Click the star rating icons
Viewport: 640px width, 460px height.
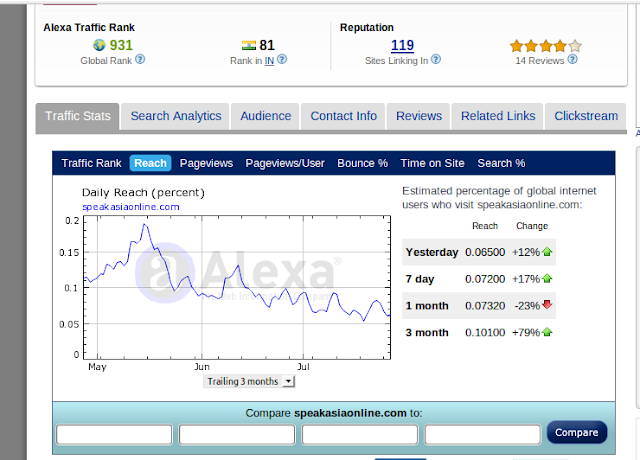(x=546, y=46)
